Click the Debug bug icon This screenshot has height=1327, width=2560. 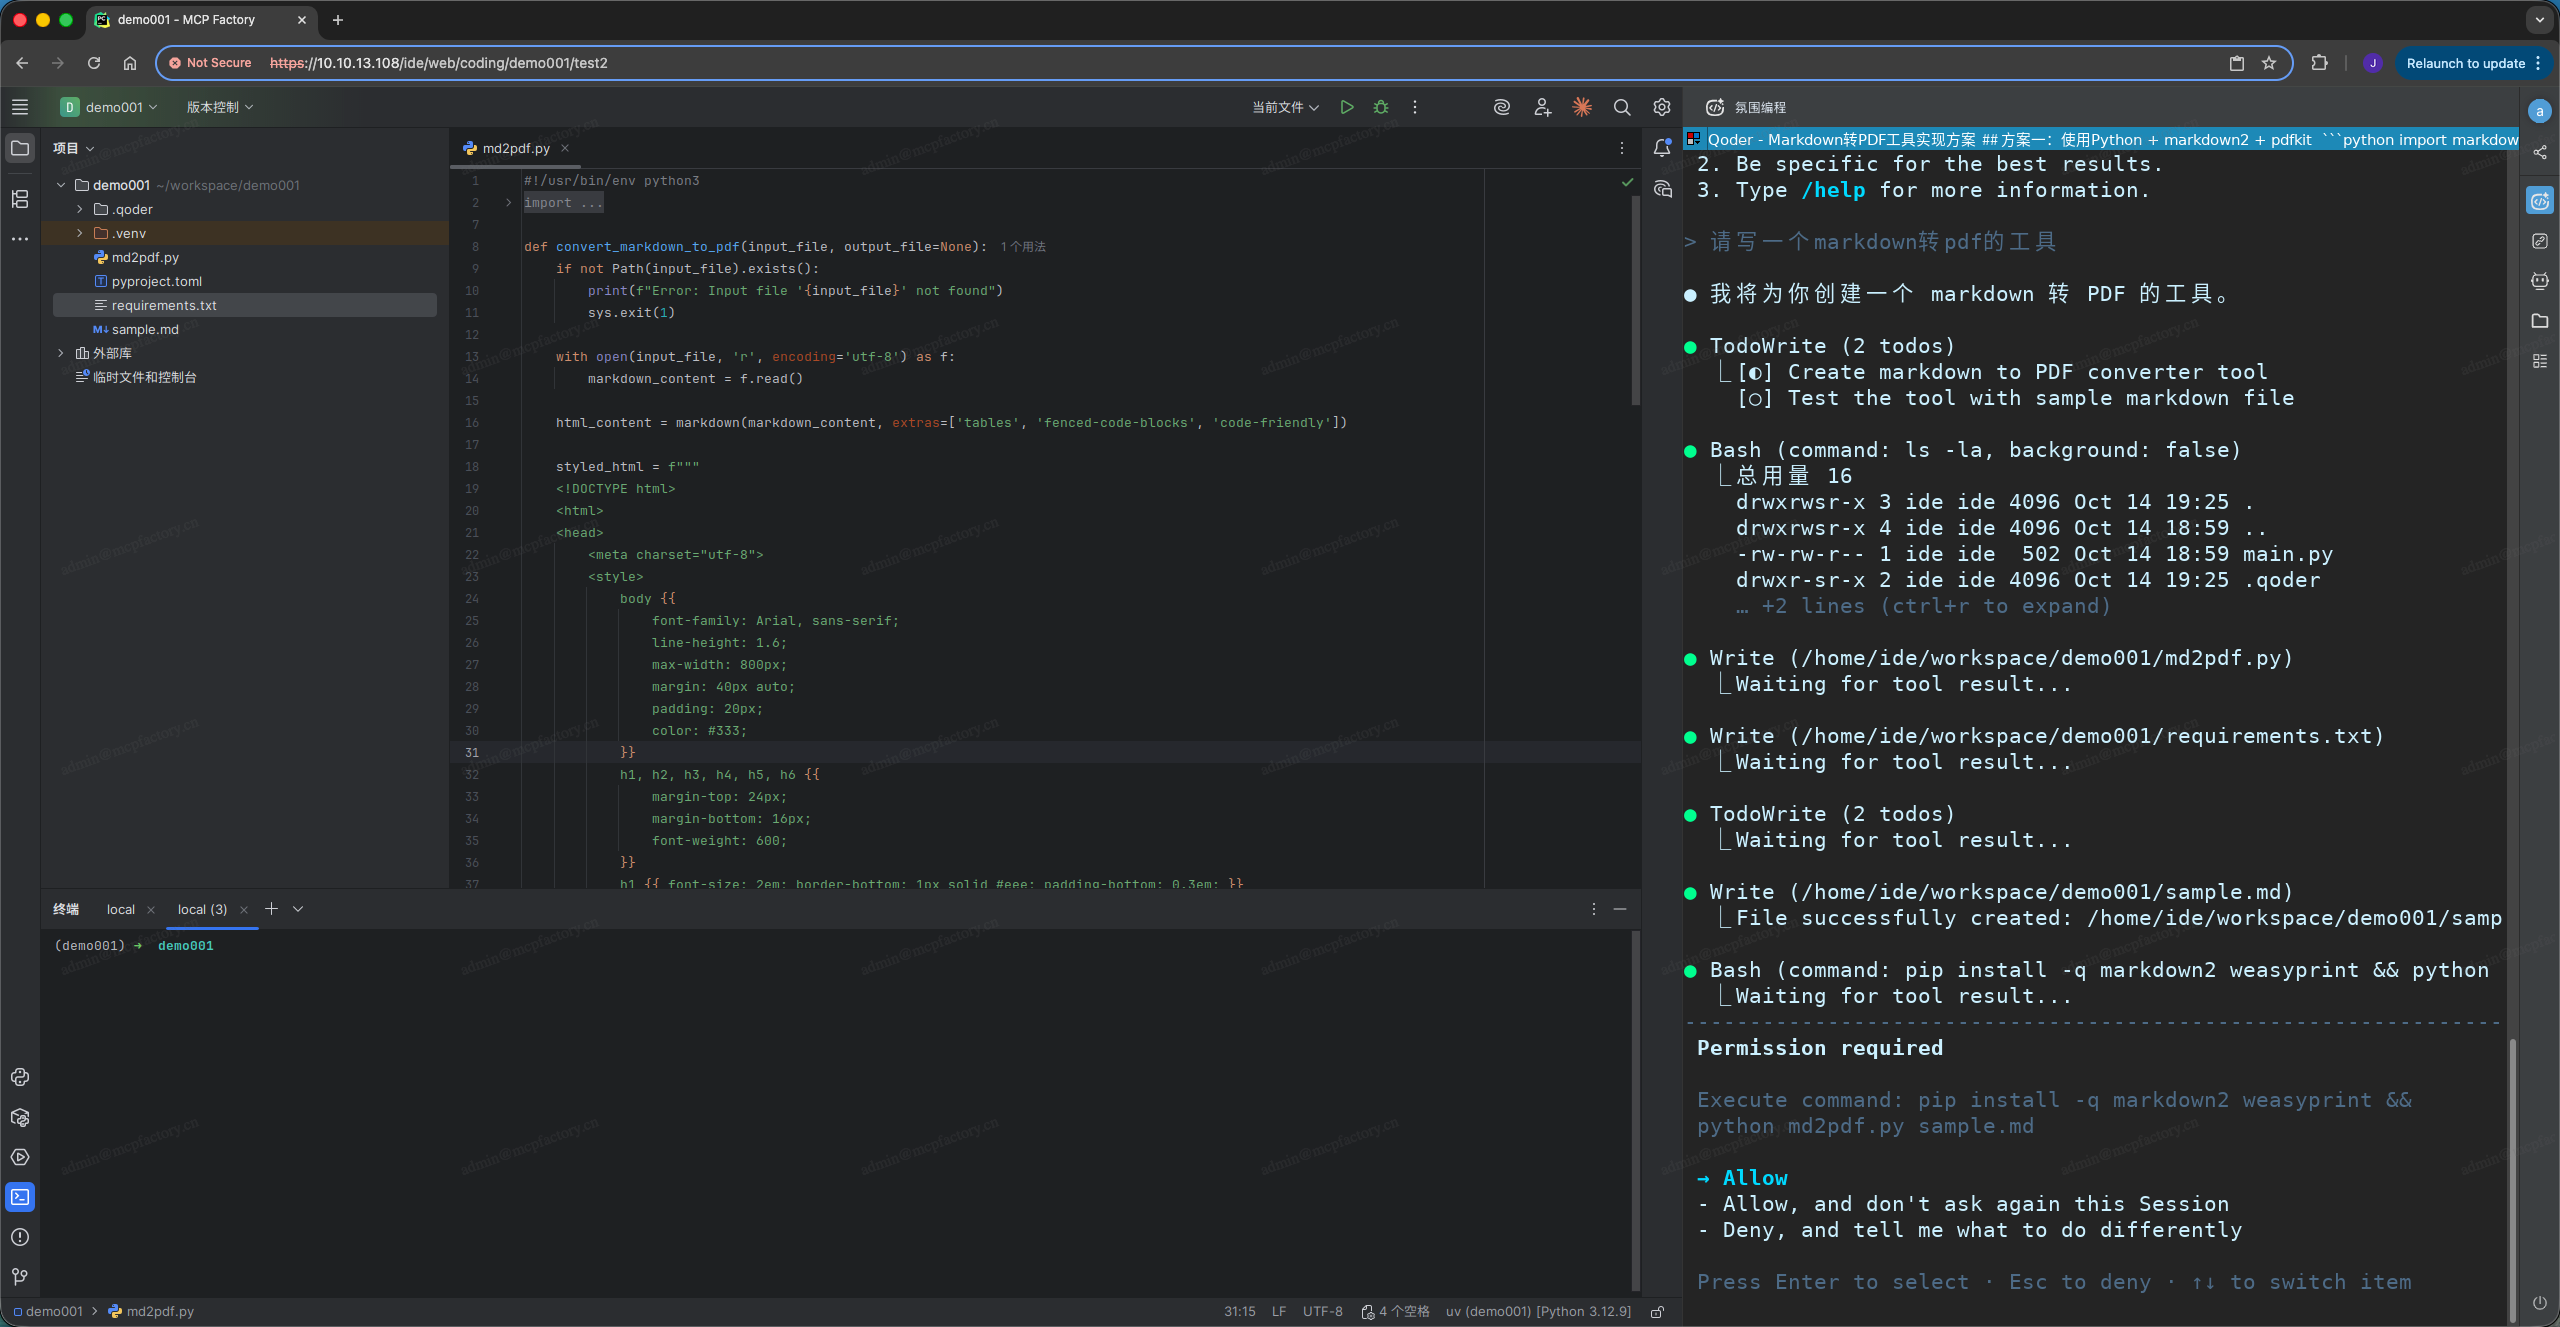click(x=1381, y=107)
